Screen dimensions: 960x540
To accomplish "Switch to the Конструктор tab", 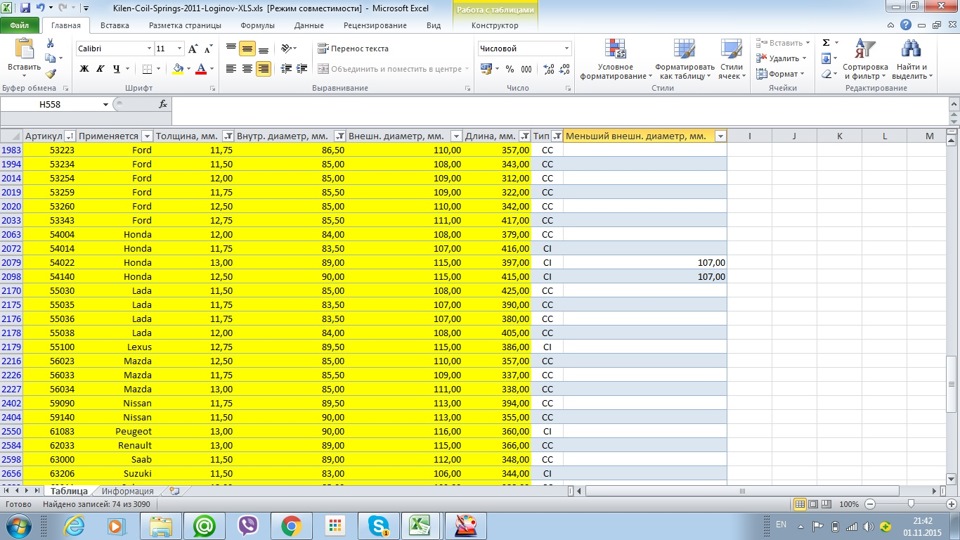I will (495, 25).
